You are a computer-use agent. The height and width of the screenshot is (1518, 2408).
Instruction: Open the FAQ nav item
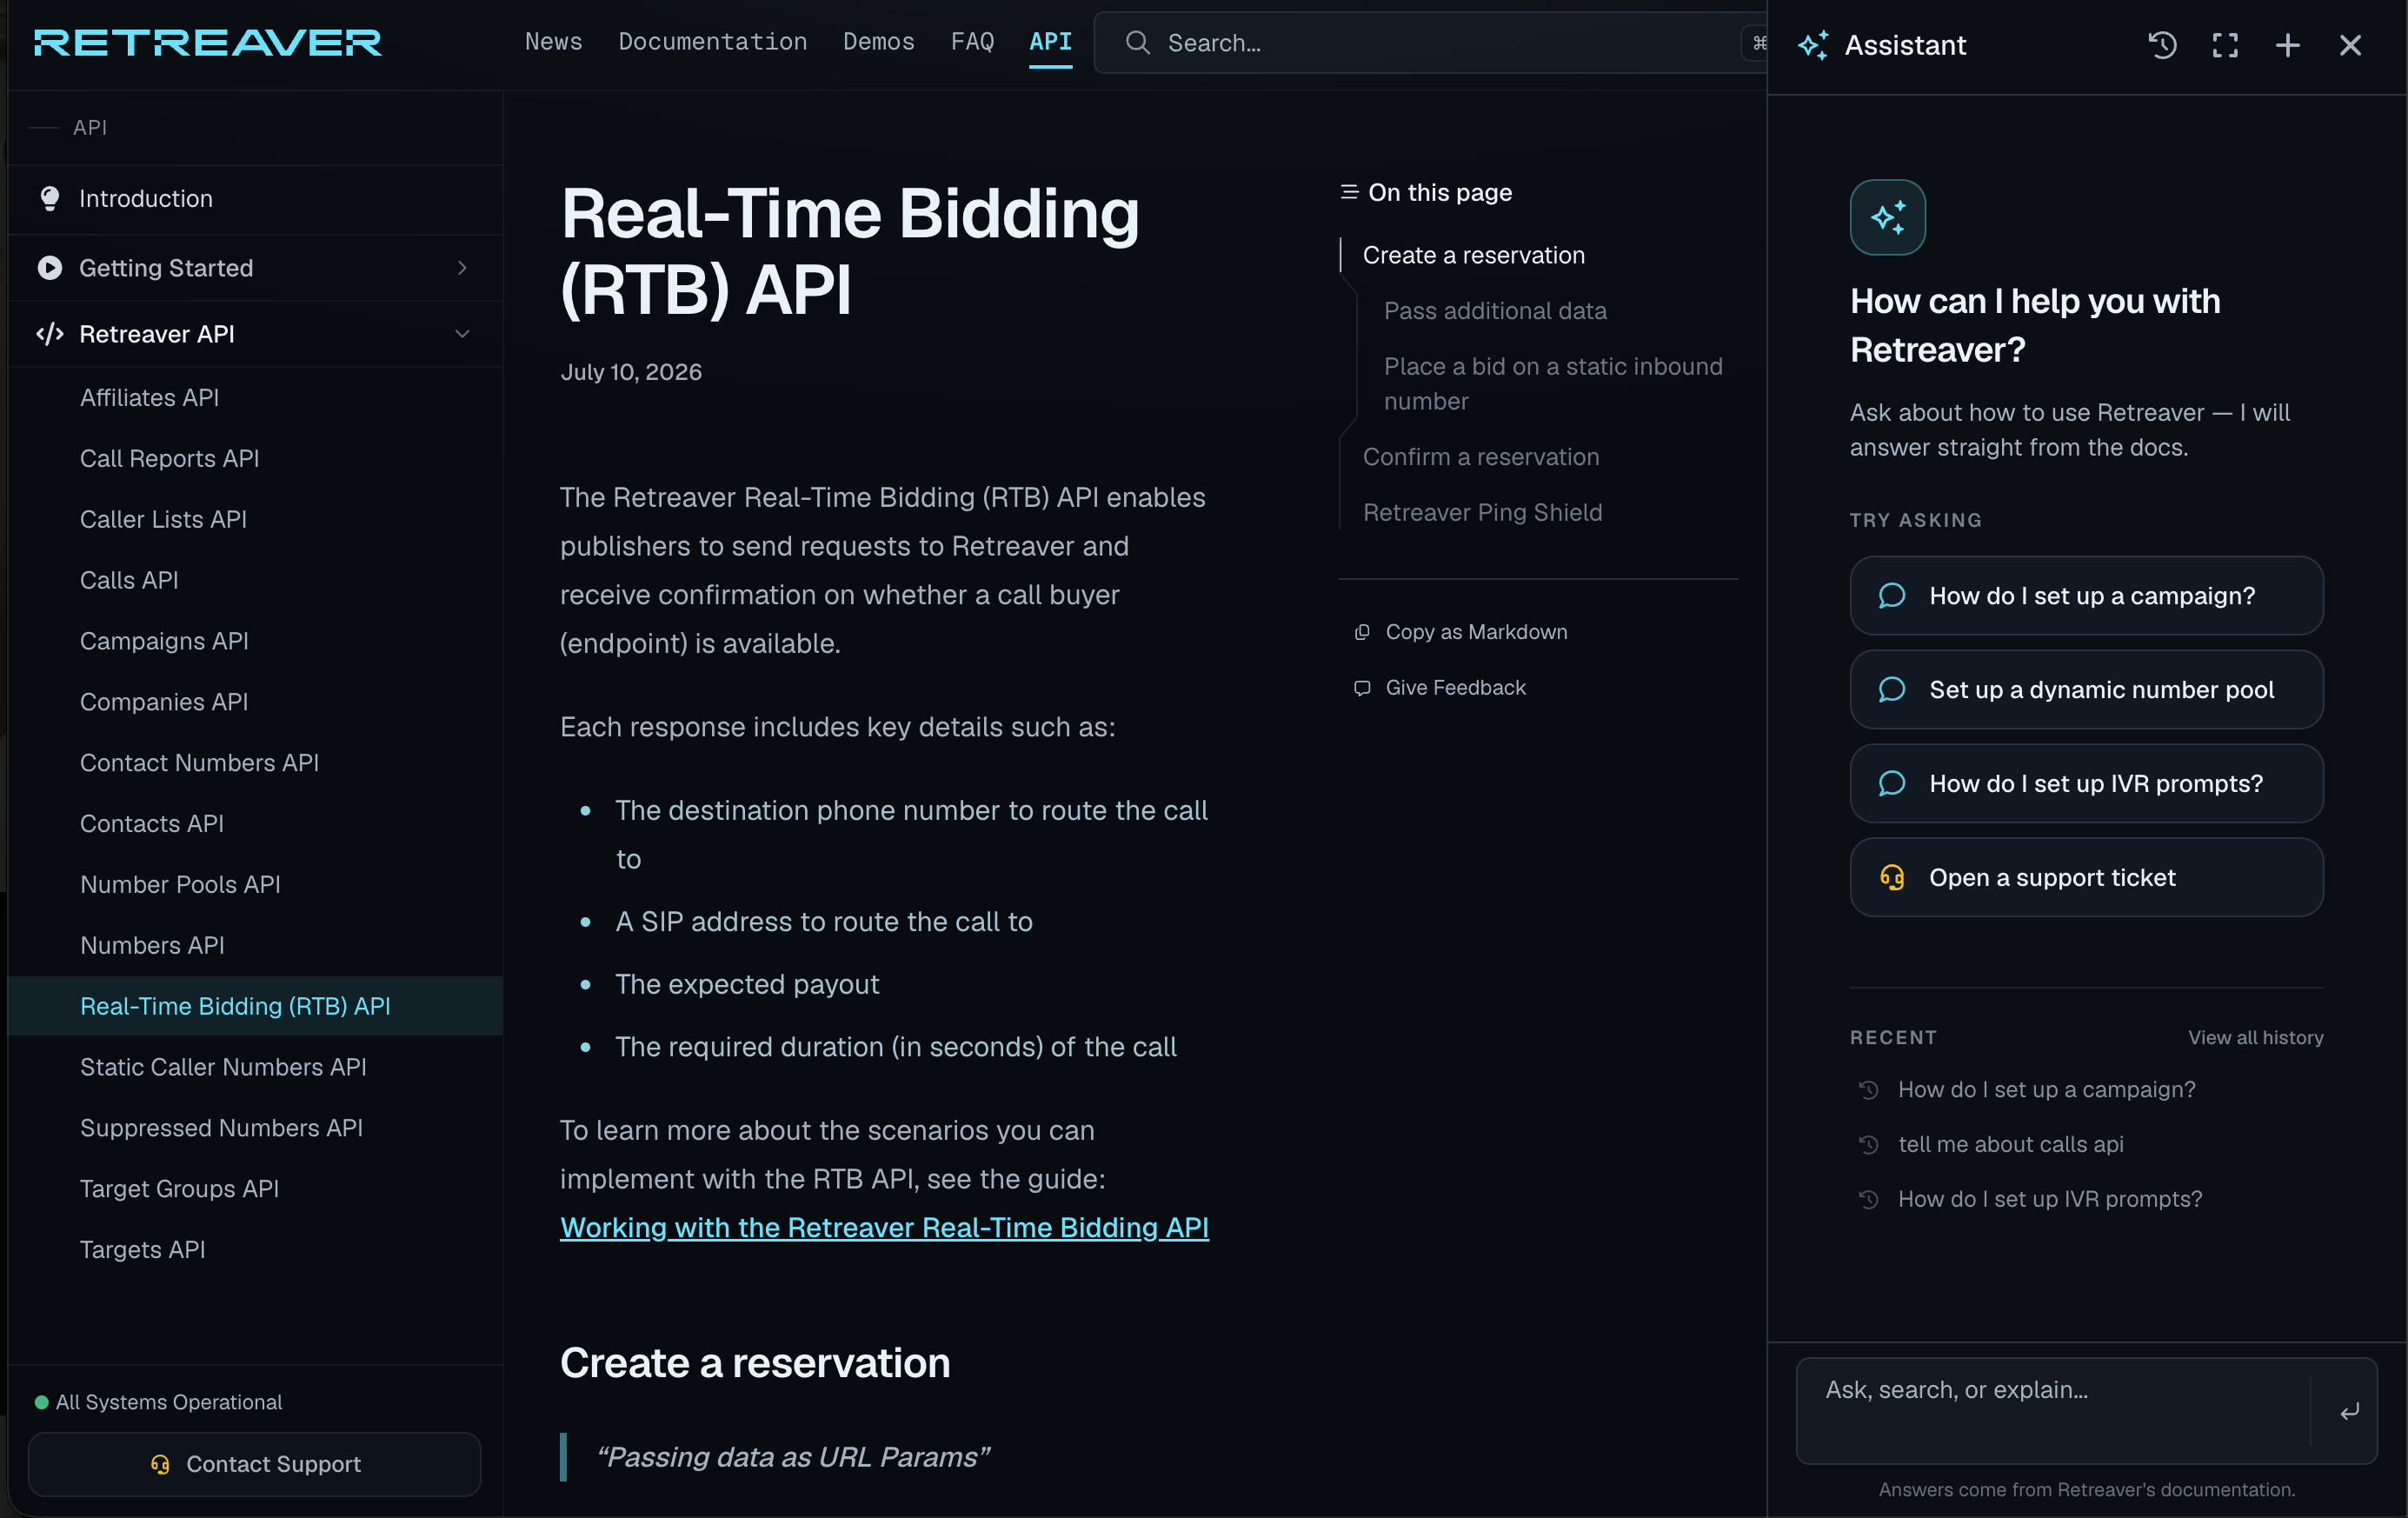(972, 42)
